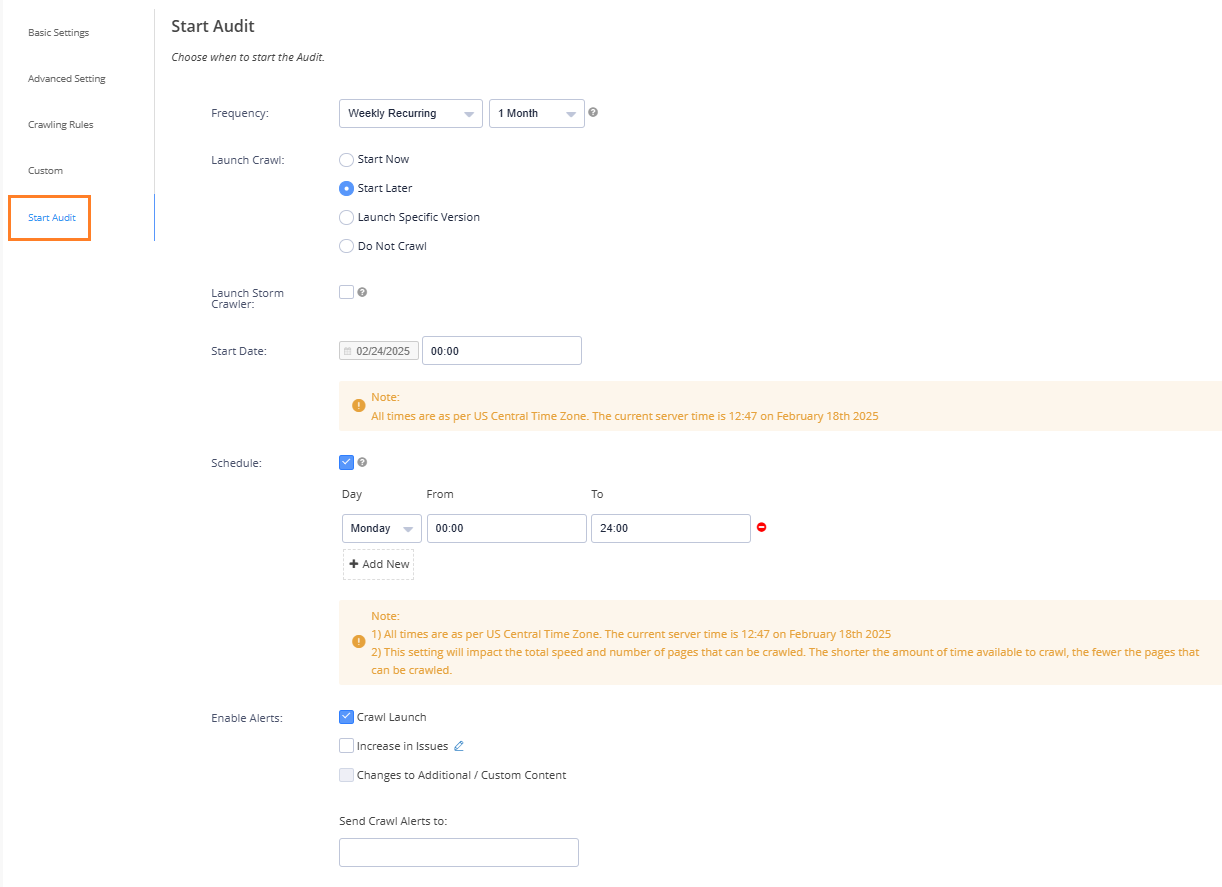
Task: Enable the Launch Storm Crawler checkbox
Action: click(346, 292)
